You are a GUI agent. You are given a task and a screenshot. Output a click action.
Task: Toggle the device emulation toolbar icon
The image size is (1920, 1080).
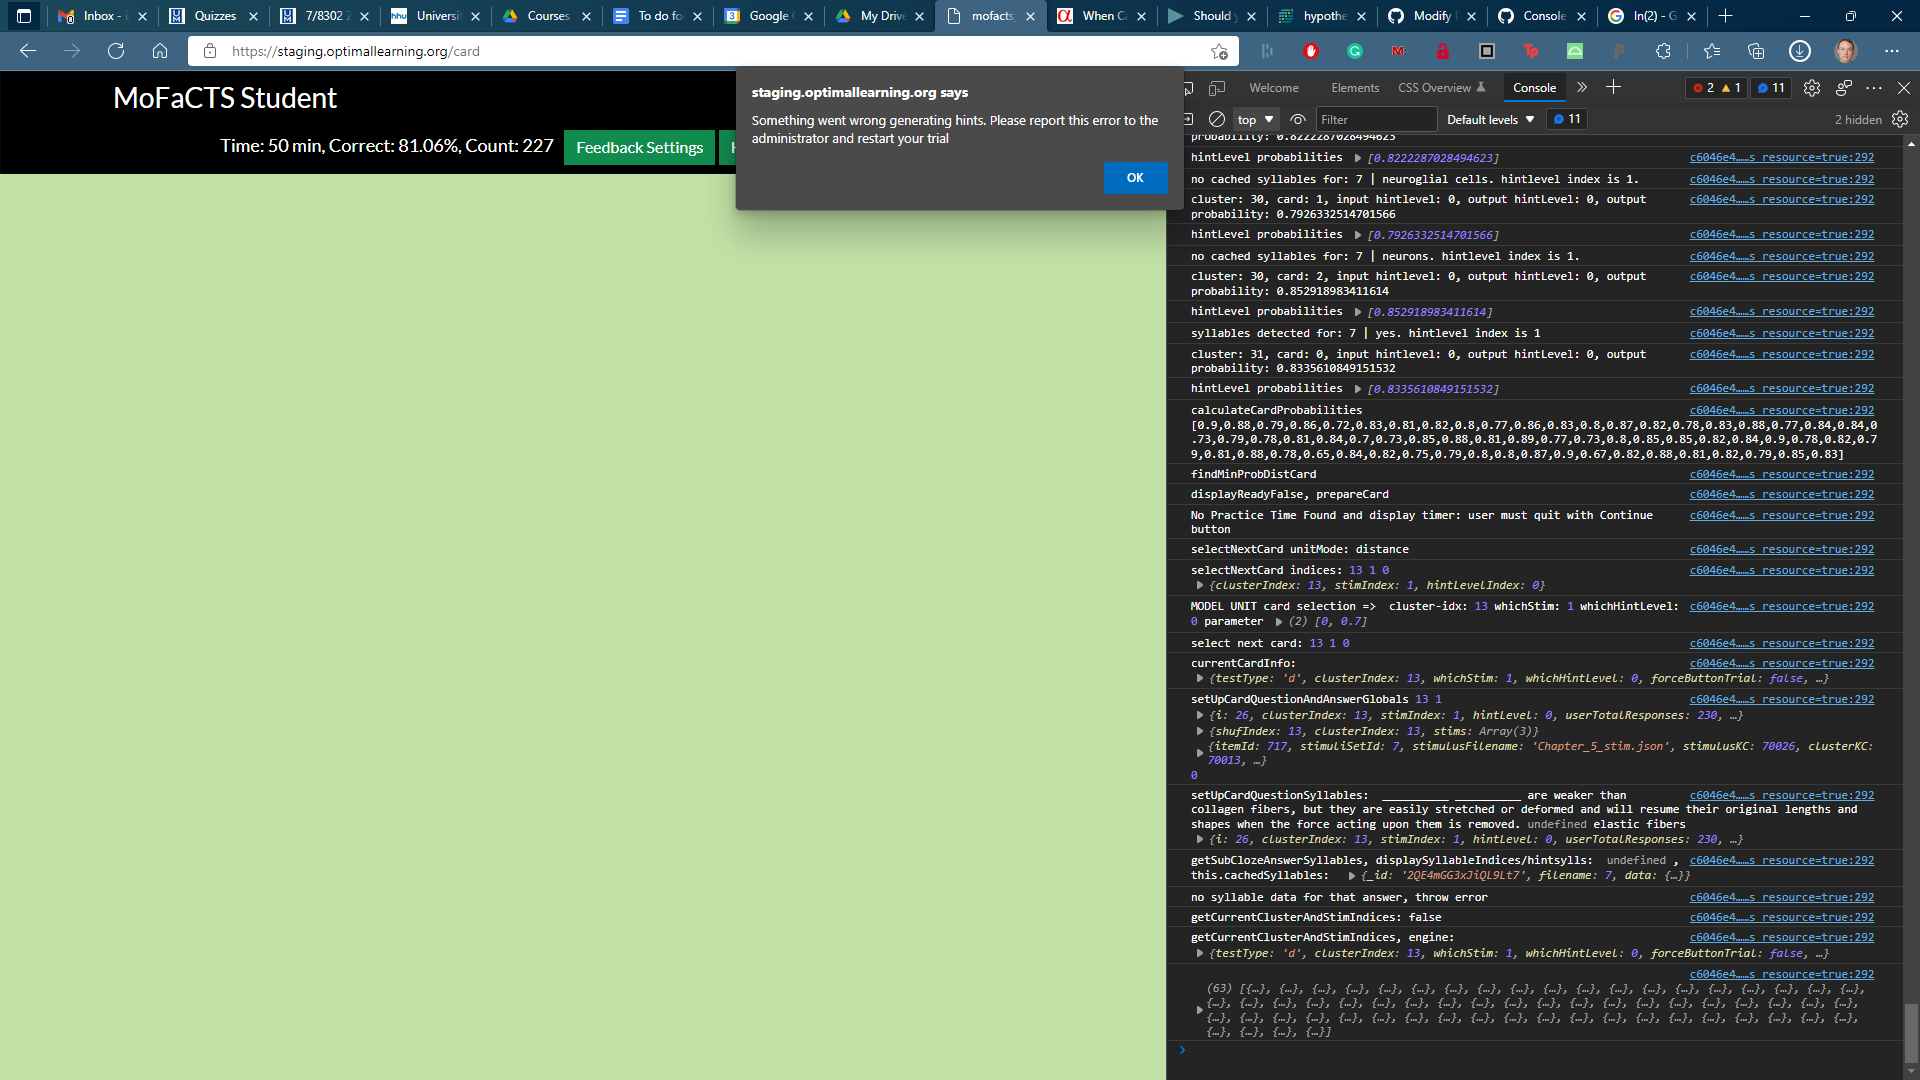tap(1216, 88)
